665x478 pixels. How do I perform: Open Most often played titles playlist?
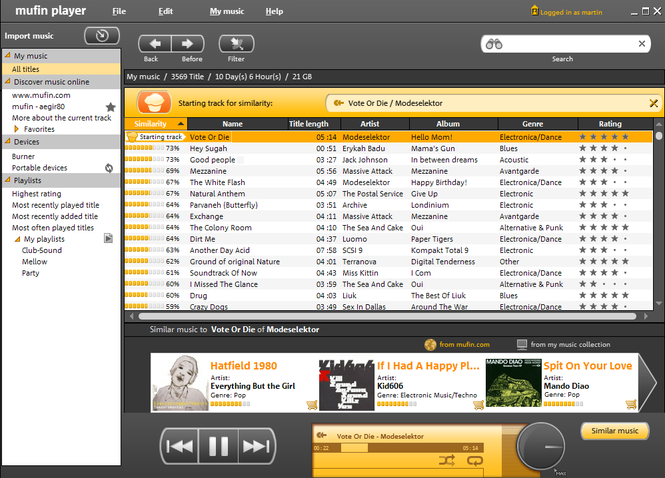coord(53,228)
